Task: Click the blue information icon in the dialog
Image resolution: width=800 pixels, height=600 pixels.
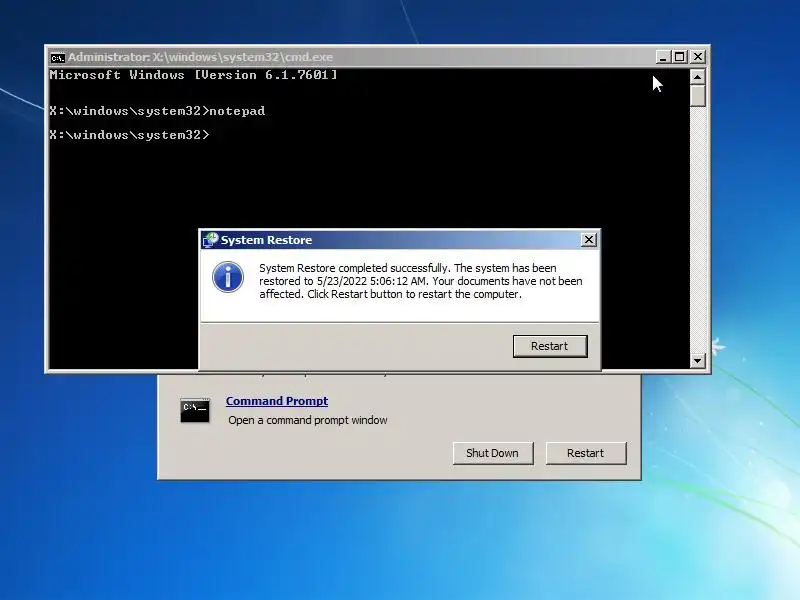Action: coord(228,277)
